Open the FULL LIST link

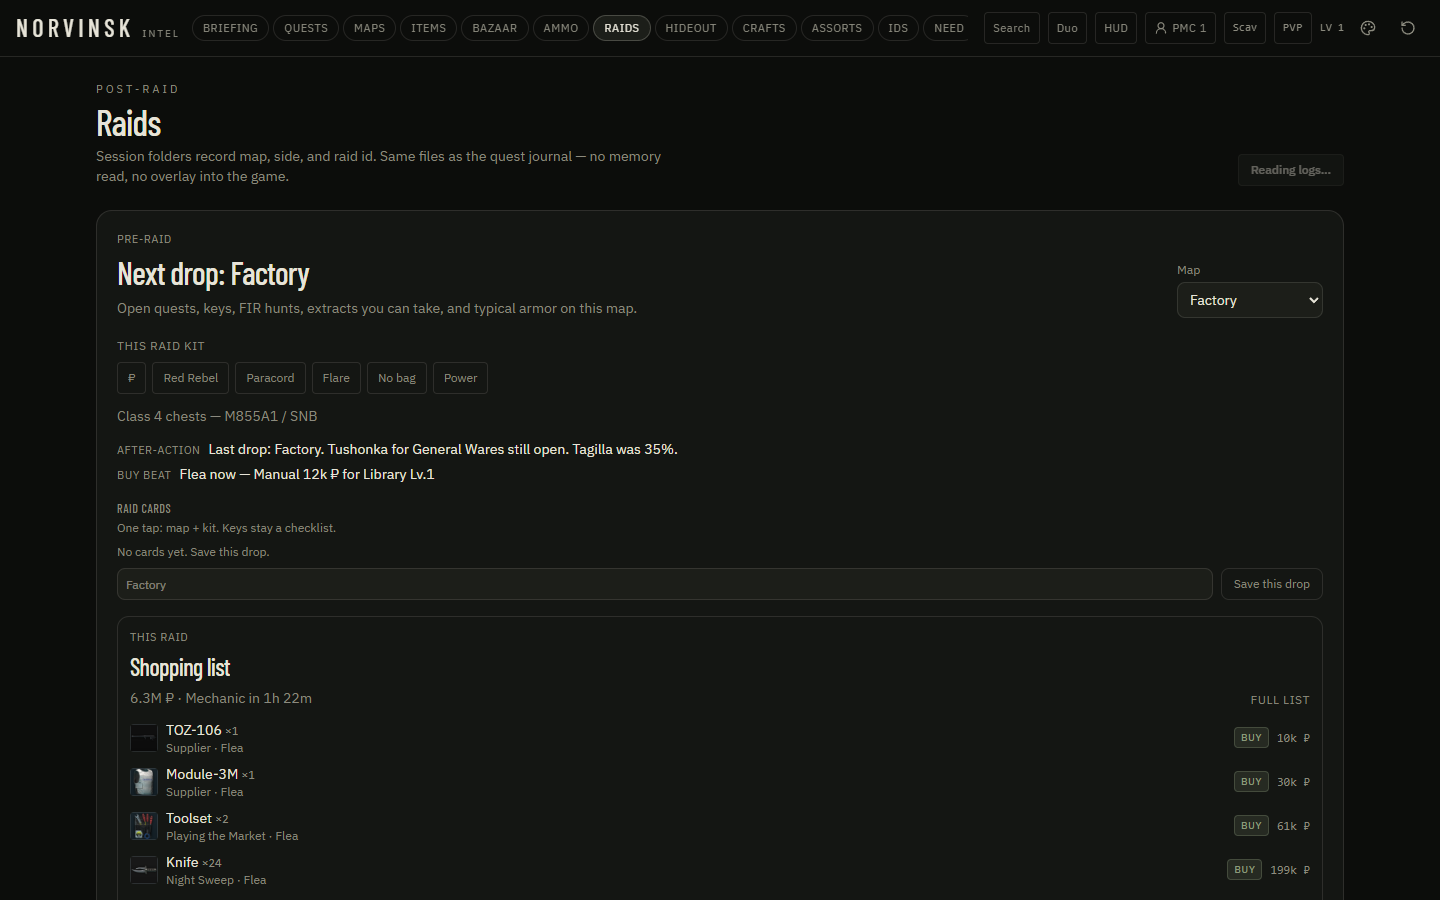pyautogui.click(x=1280, y=700)
